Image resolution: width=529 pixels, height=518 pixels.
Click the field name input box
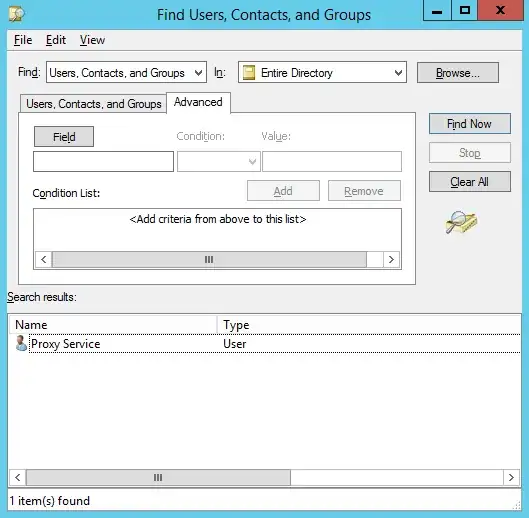(x=103, y=162)
